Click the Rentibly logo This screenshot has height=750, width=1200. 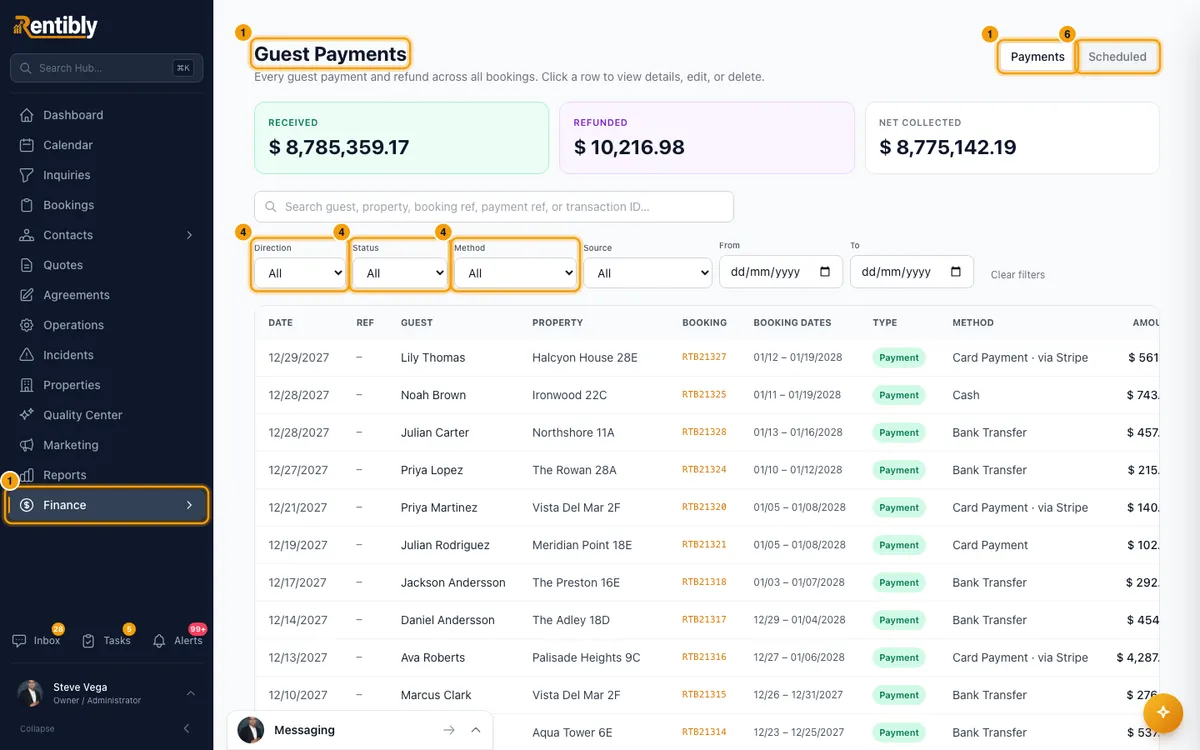coord(56,26)
